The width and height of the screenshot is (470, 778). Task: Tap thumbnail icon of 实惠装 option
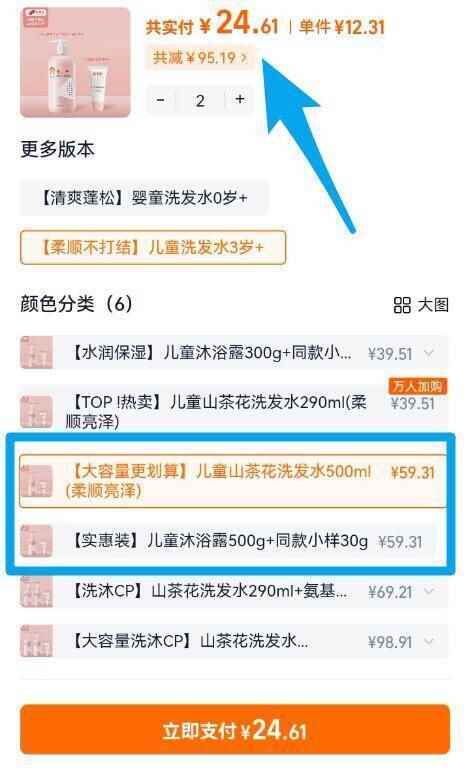[36, 541]
